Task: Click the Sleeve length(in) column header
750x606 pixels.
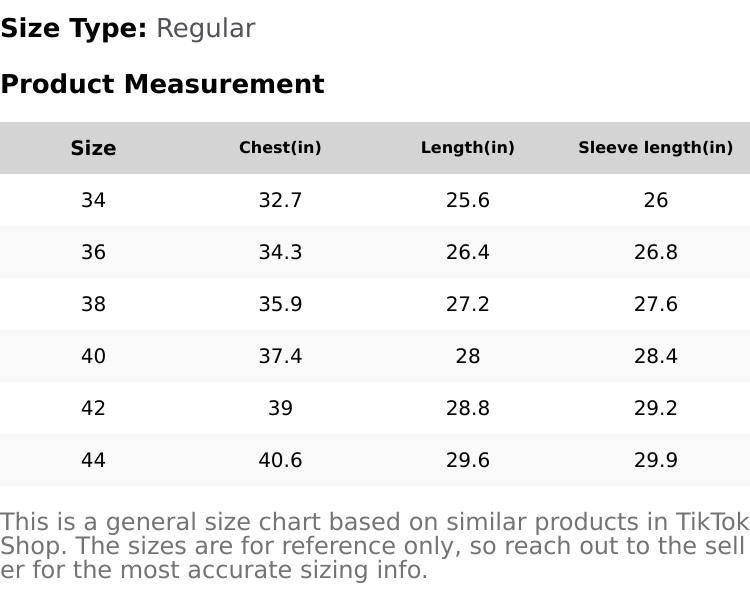Action: [655, 148]
